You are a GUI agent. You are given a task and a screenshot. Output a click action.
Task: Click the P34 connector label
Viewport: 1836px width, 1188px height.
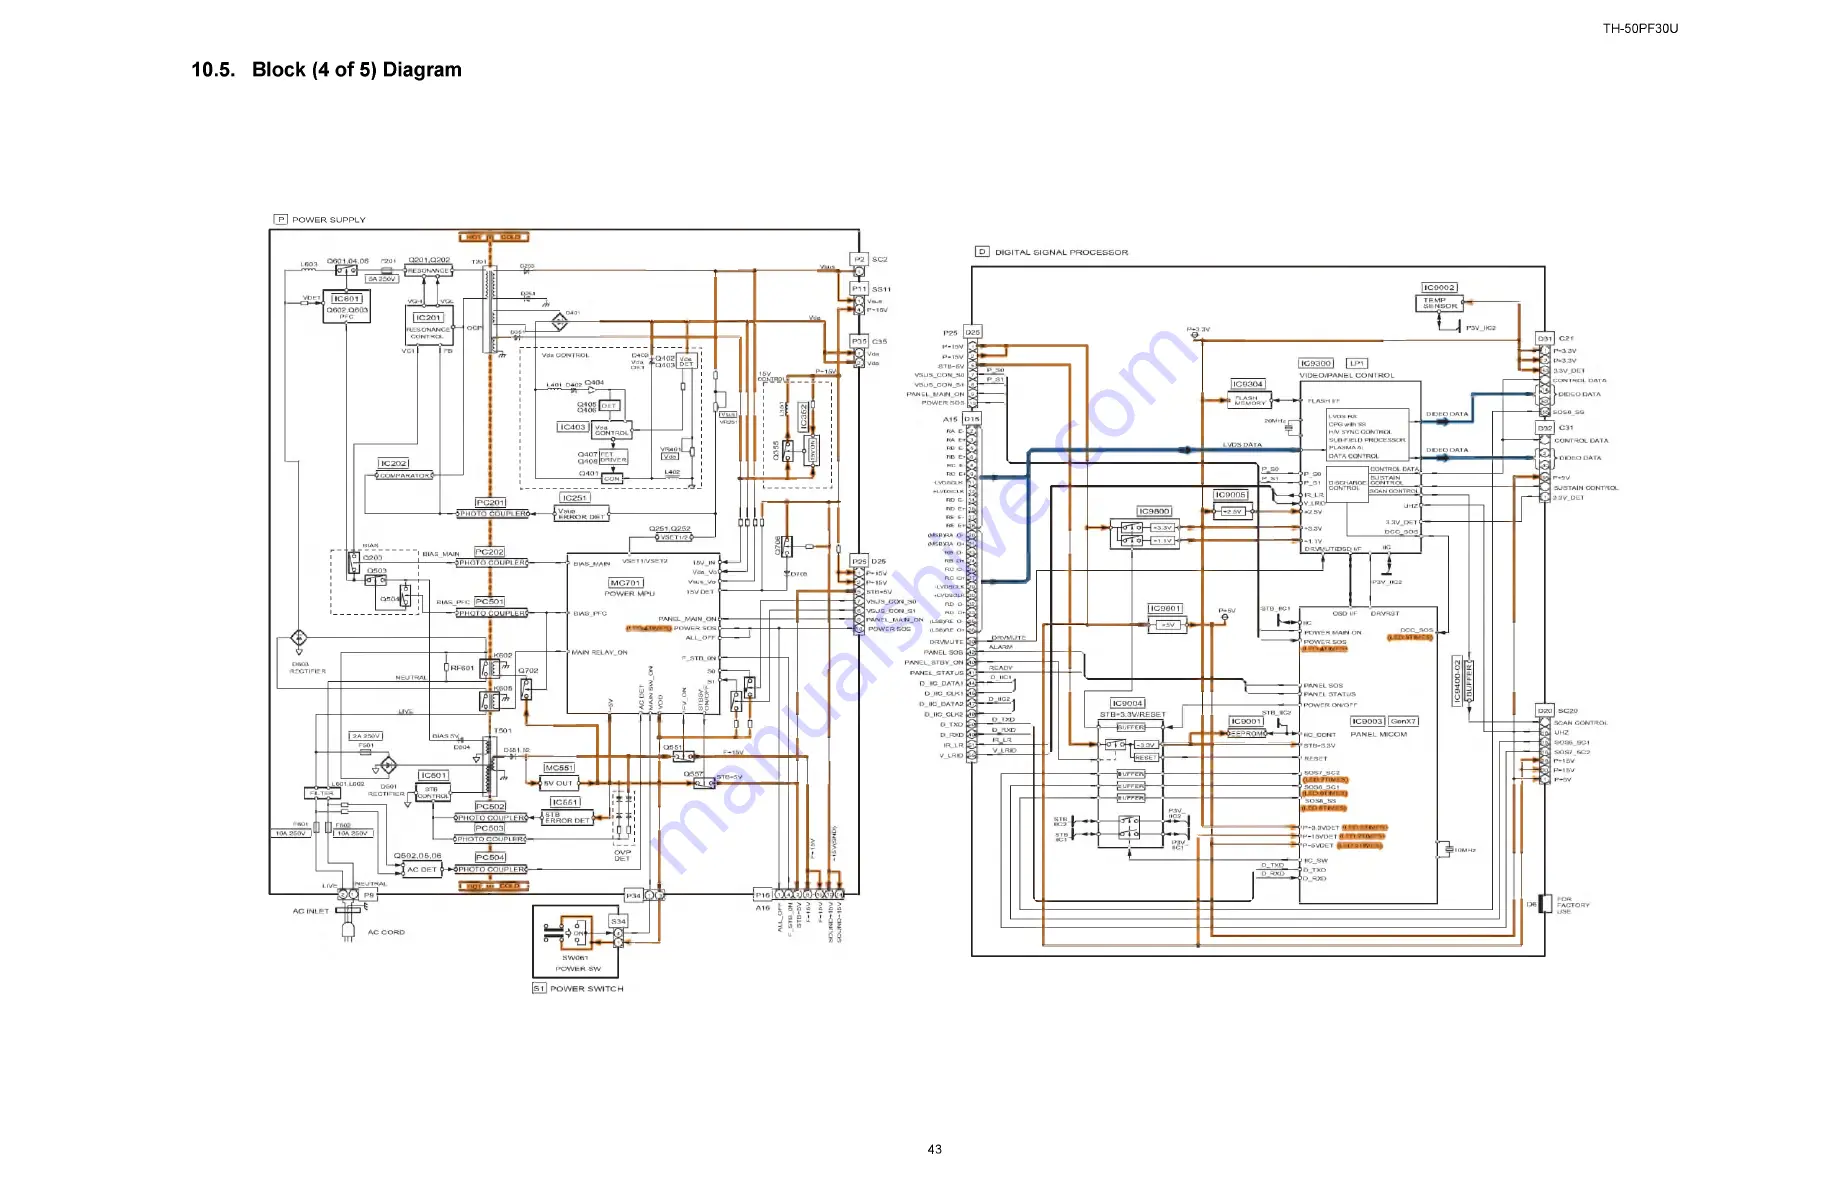633,895
